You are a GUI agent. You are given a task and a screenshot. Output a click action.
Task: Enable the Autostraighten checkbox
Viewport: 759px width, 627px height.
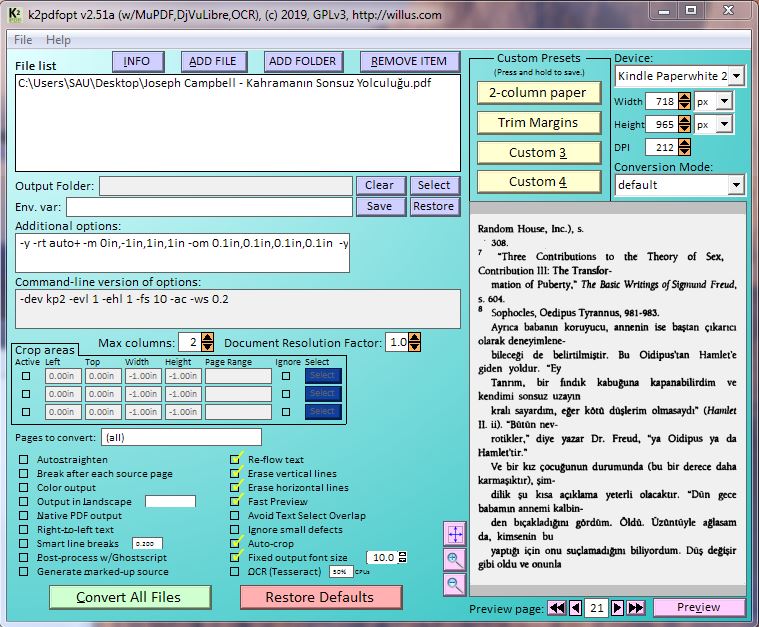point(23,459)
